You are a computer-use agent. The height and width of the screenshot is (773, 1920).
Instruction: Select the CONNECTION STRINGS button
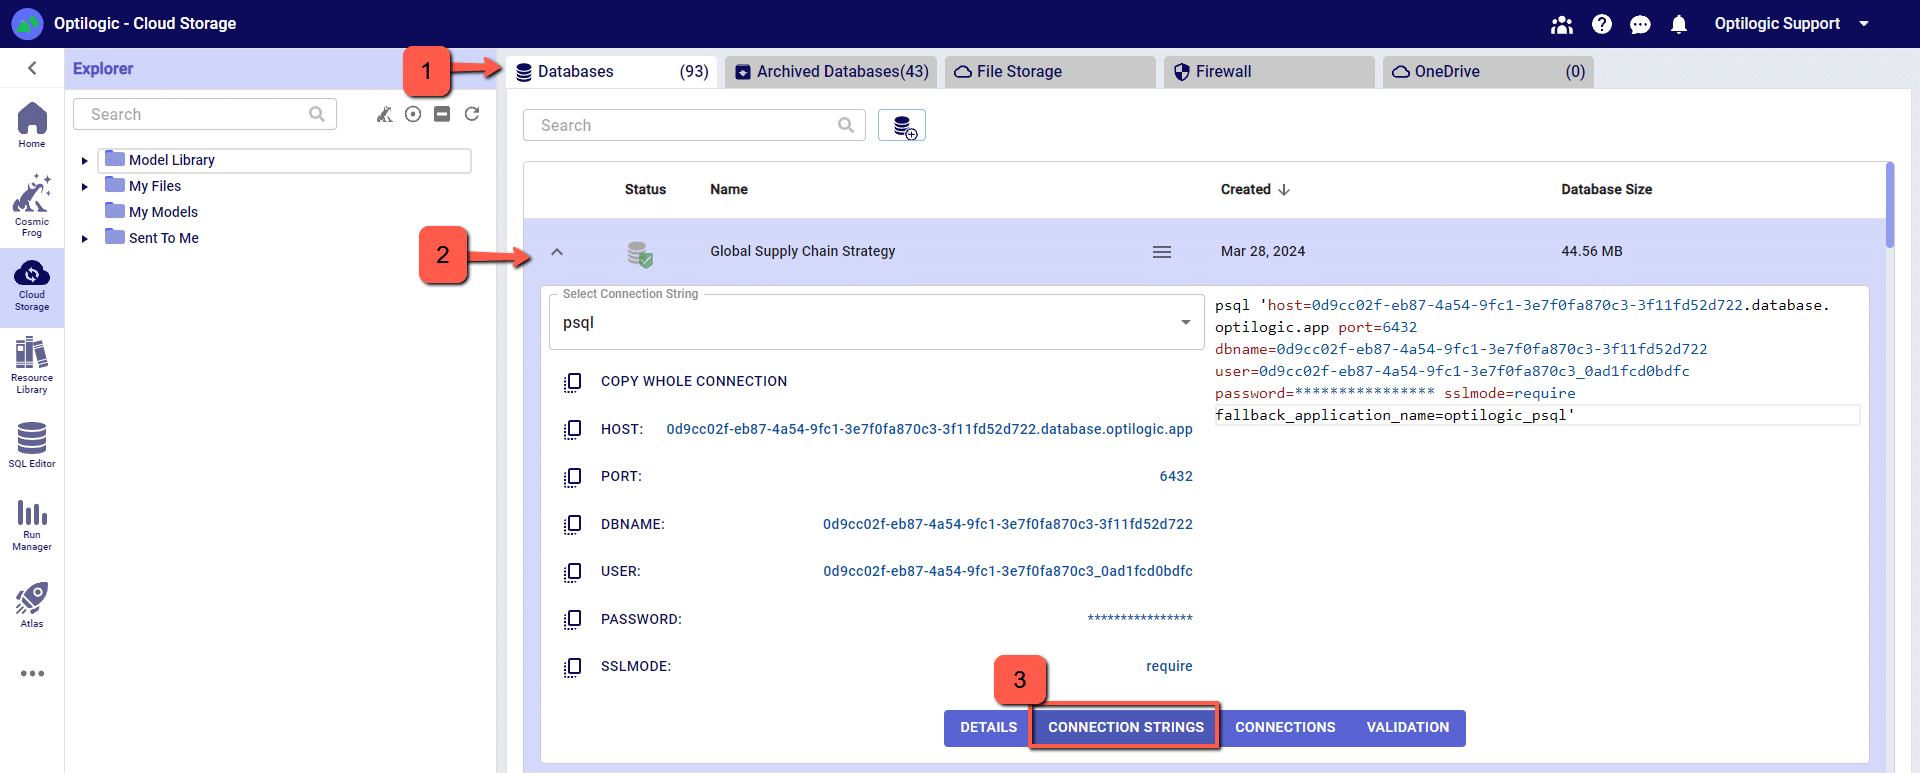tap(1125, 728)
